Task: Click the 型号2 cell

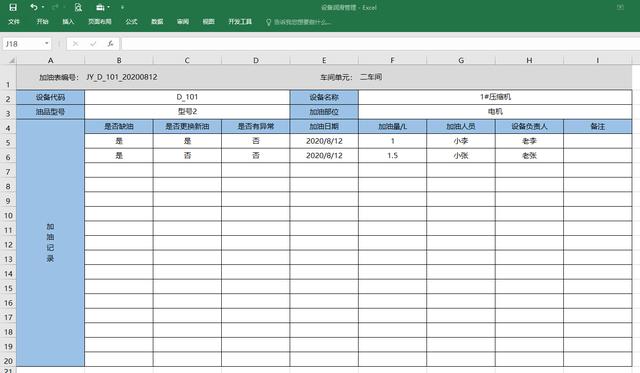Action: pos(187,112)
